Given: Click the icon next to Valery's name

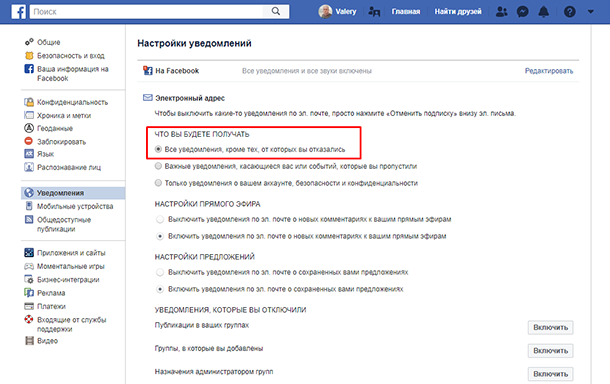Looking at the screenshot, I should coord(374,12).
